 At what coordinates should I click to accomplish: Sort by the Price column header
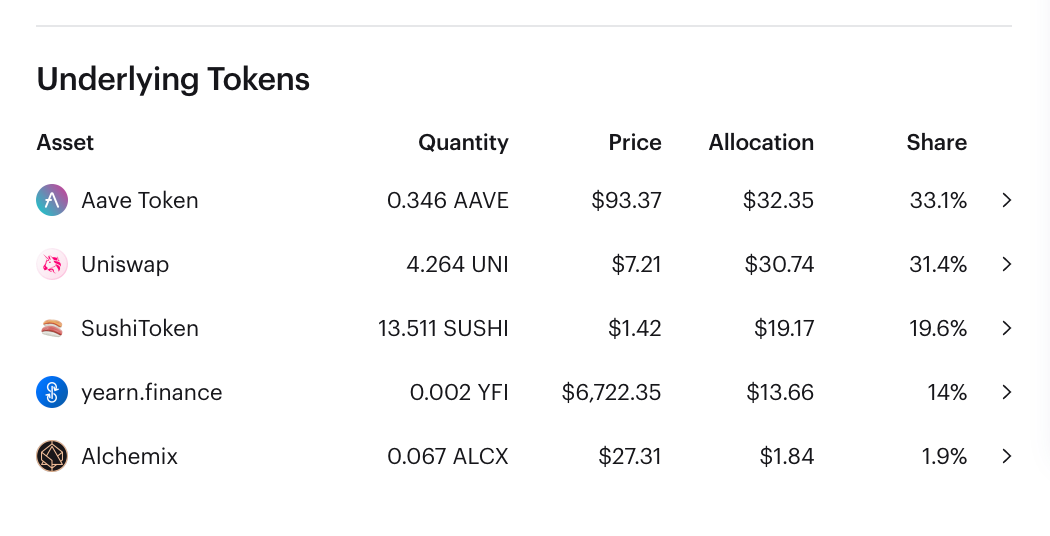(635, 142)
